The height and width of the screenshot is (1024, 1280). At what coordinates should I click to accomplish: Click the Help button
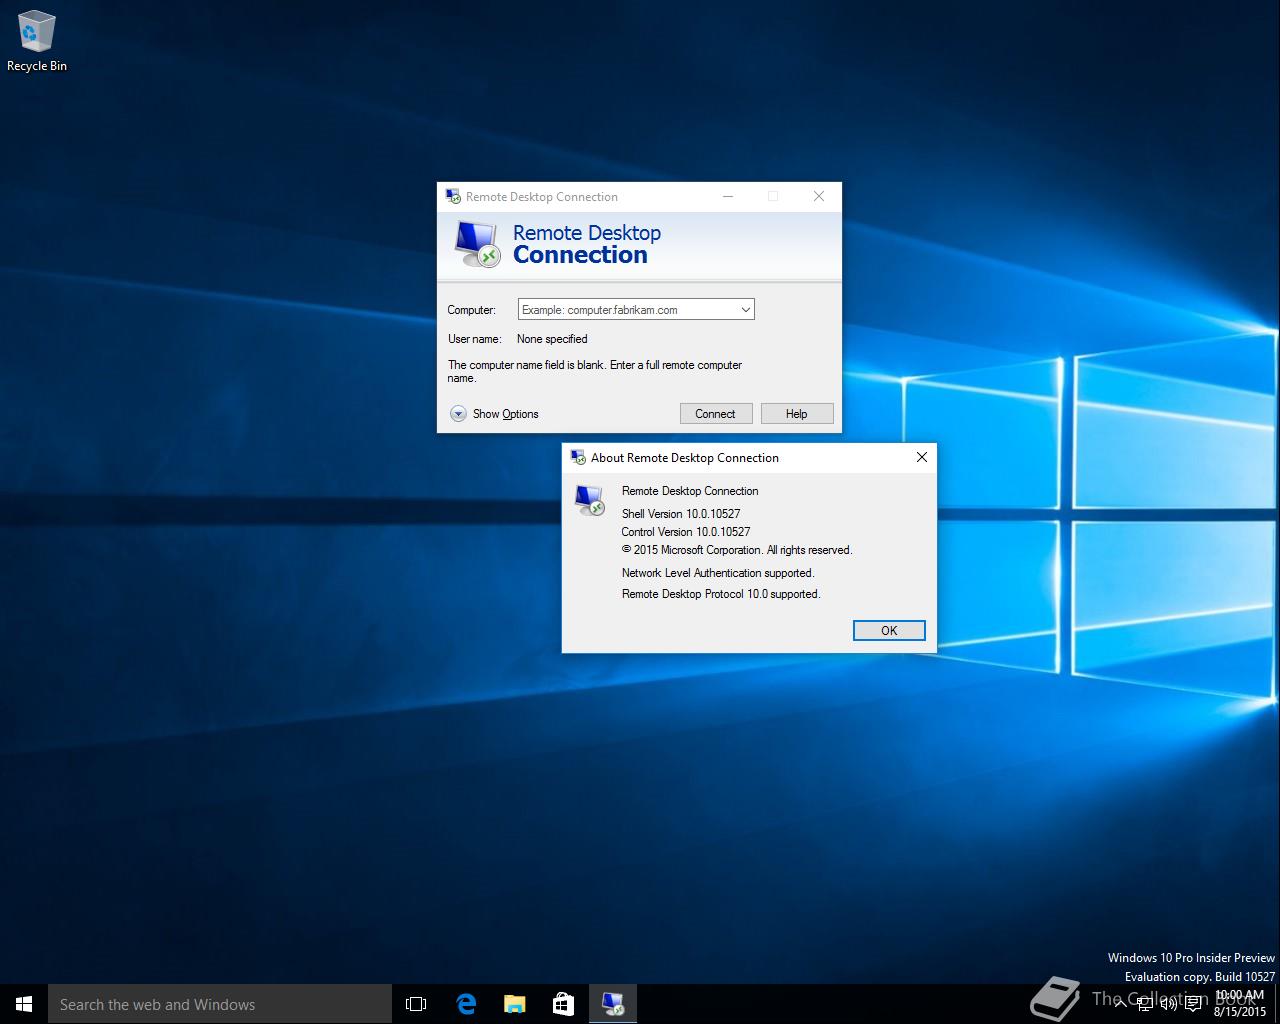(x=797, y=414)
